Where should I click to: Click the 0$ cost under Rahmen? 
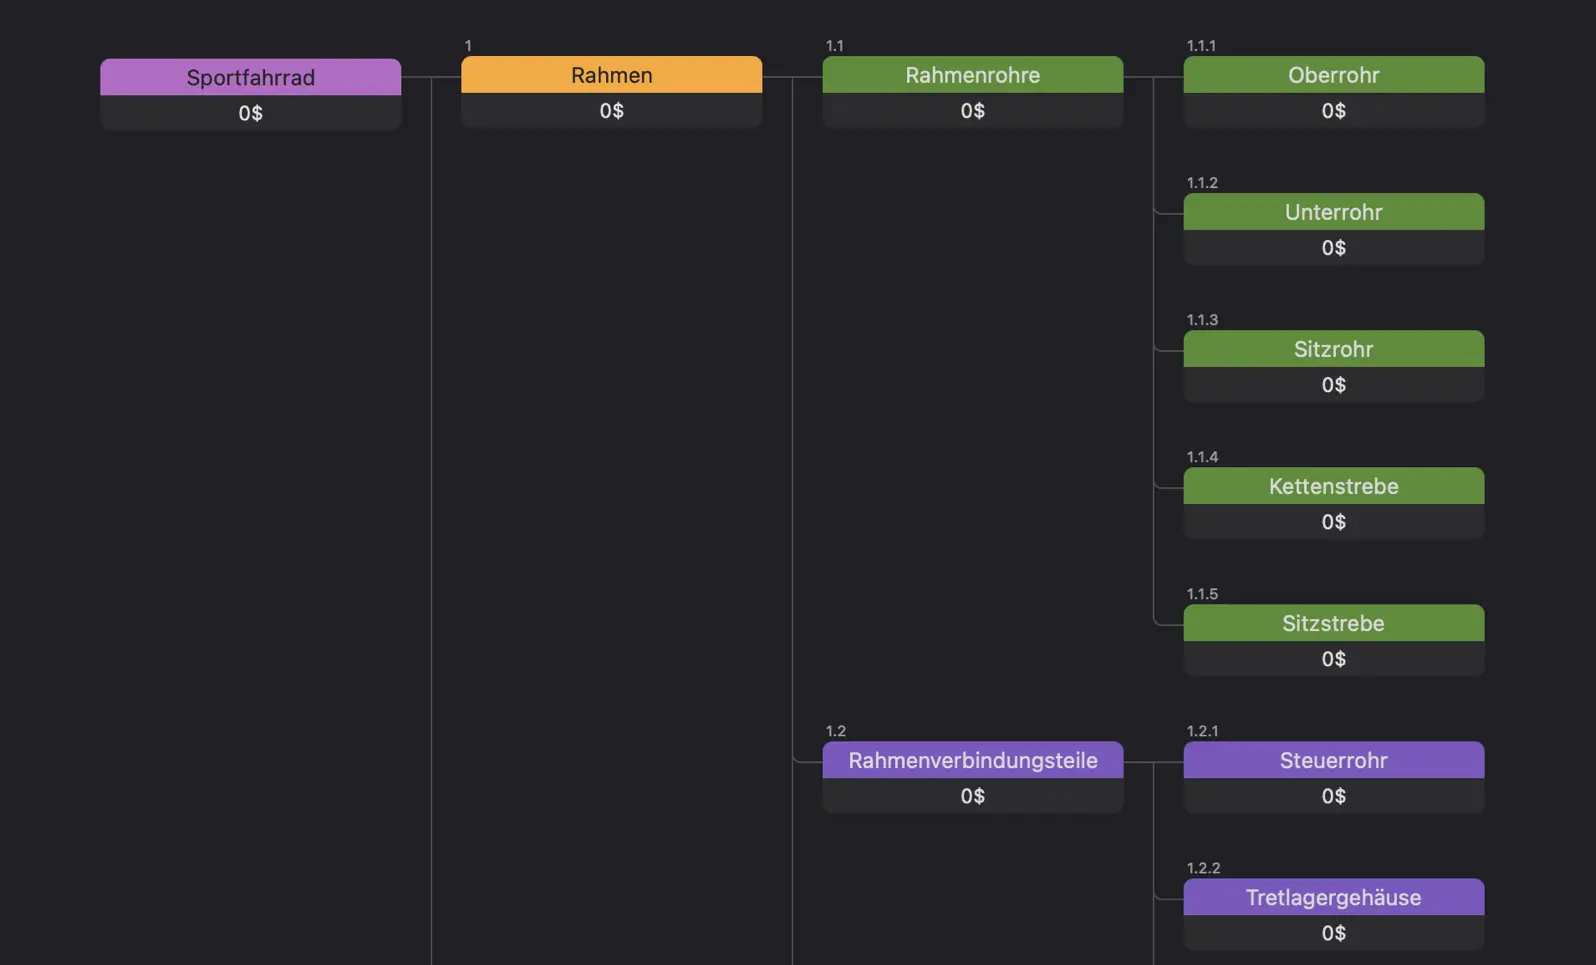611,111
